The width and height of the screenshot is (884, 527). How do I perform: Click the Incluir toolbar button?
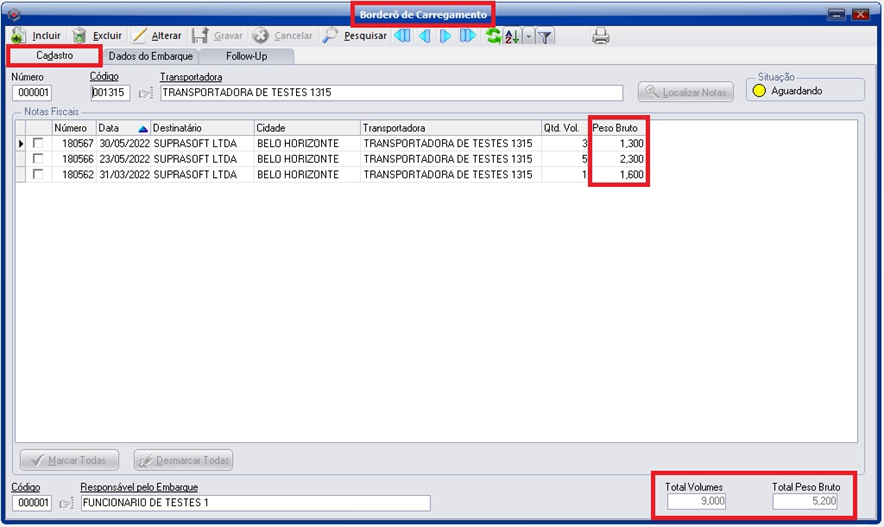(37, 36)
